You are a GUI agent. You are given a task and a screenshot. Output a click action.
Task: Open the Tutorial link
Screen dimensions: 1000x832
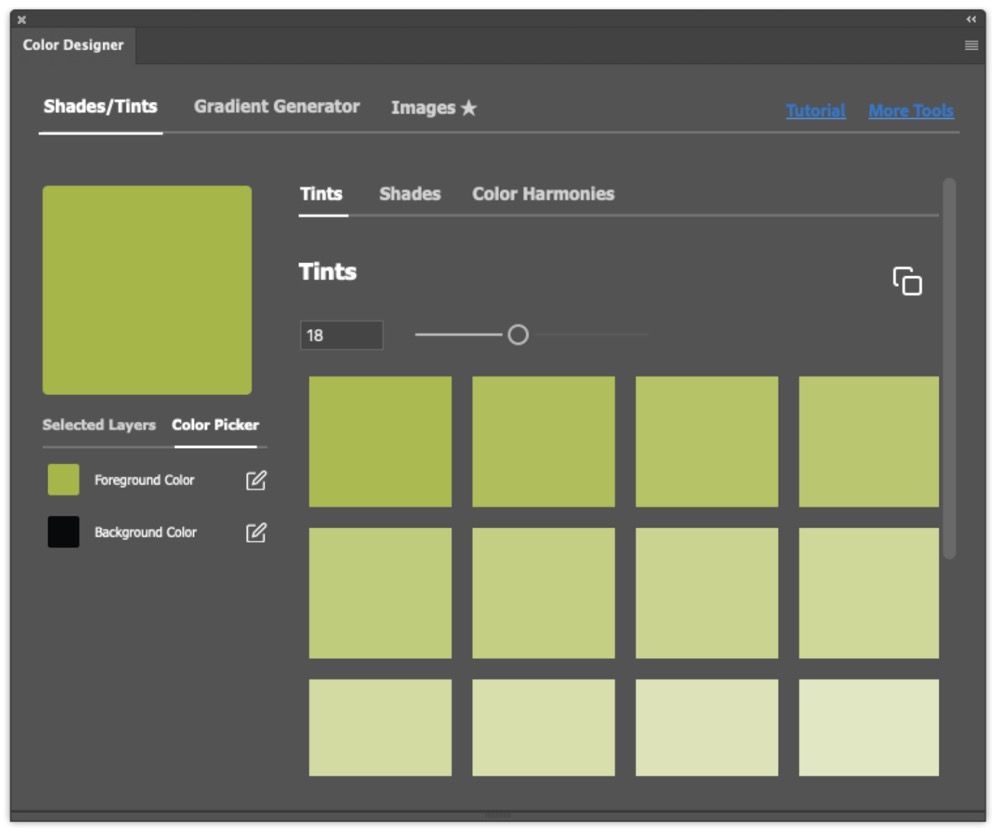(815, 111)
